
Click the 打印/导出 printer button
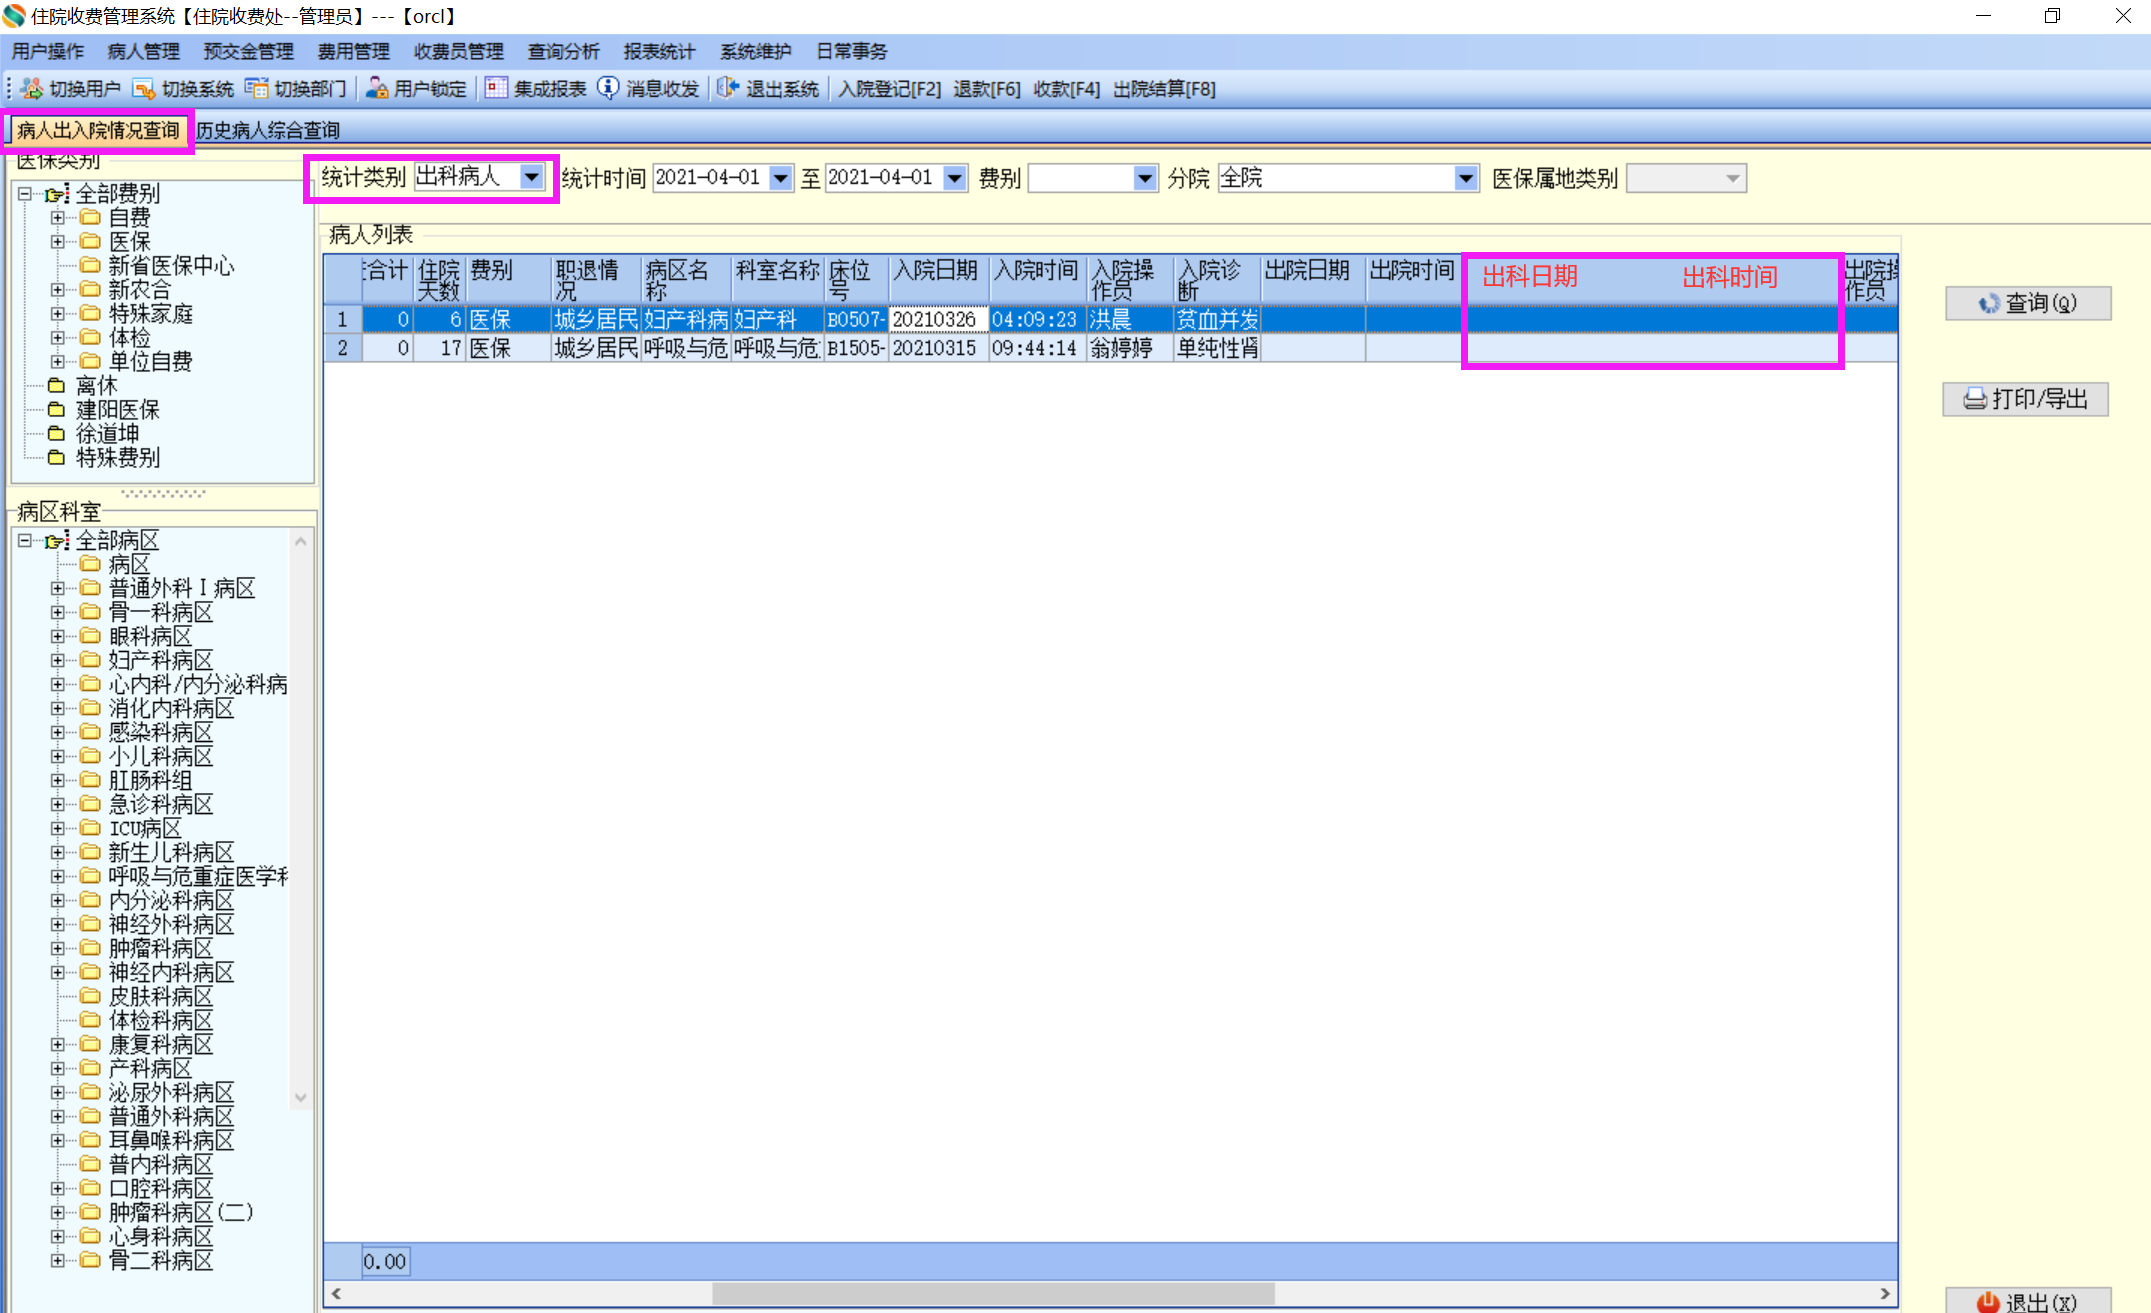(2026, 399)
